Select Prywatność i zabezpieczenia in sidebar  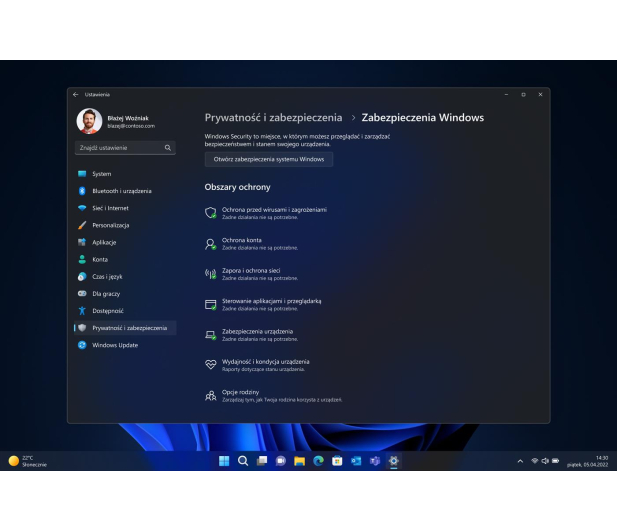coord(125,328)
